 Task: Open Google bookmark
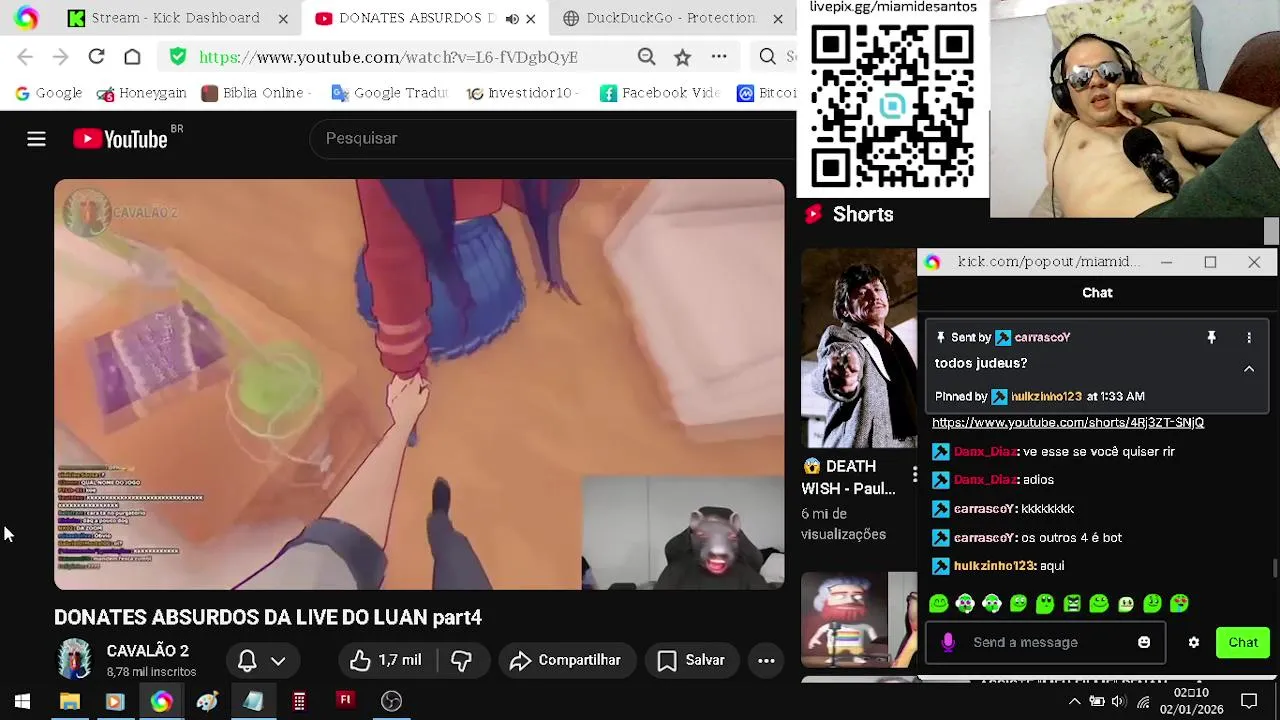click(x=48, y=93)
